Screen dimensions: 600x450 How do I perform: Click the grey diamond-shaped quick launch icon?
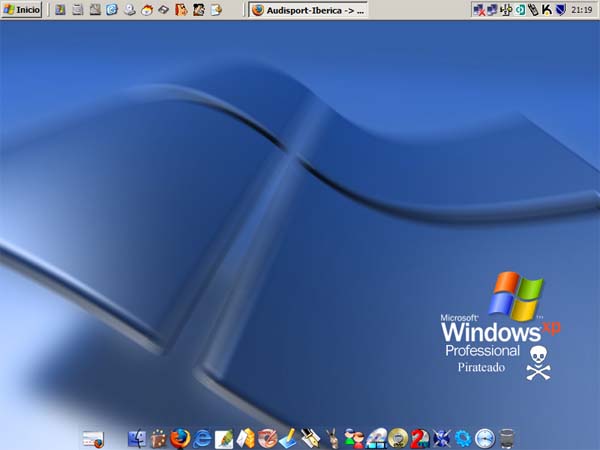[164, 10]
